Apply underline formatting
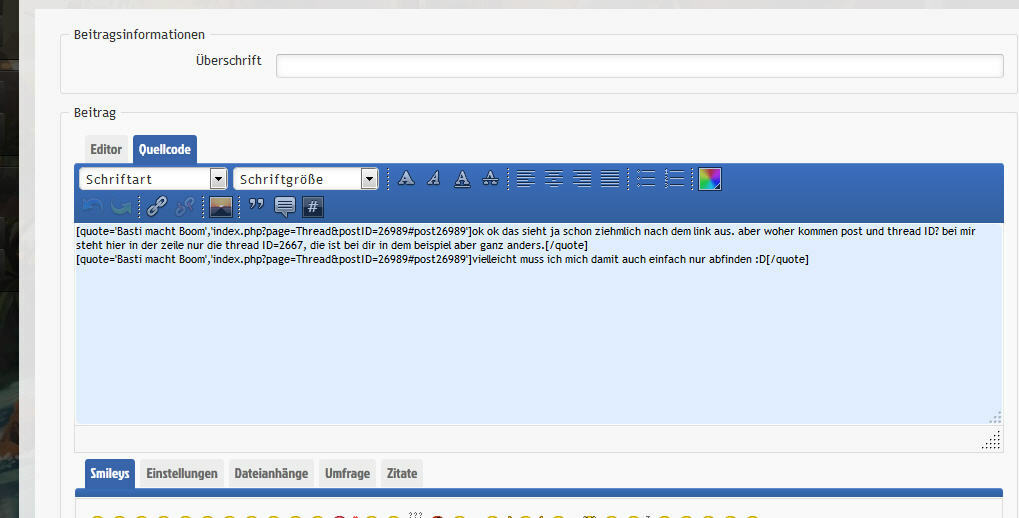 click(461, 178)
